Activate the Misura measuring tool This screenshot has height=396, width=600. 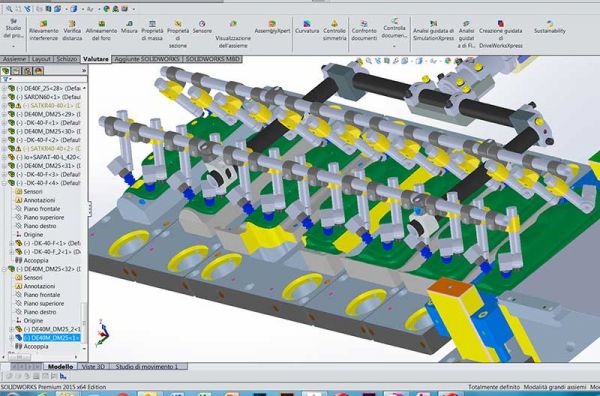[x=129, y=27]
